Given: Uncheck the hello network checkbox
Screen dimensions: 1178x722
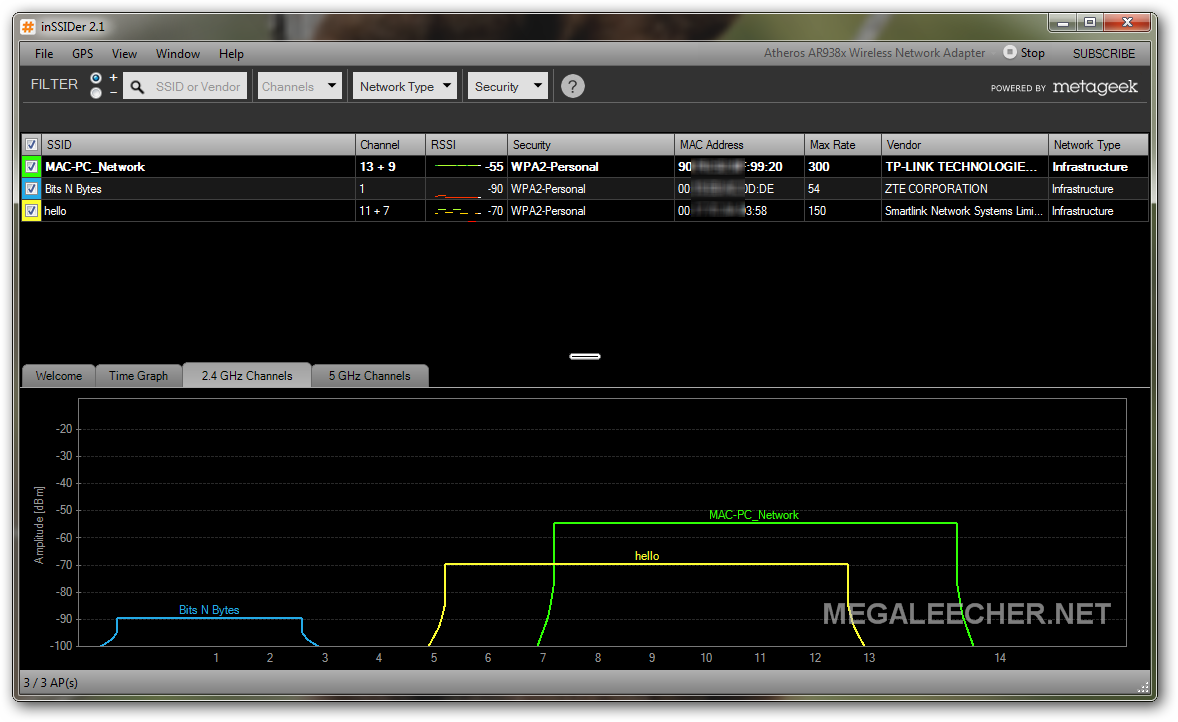Looking at the screenshot, I should point(31,210).
